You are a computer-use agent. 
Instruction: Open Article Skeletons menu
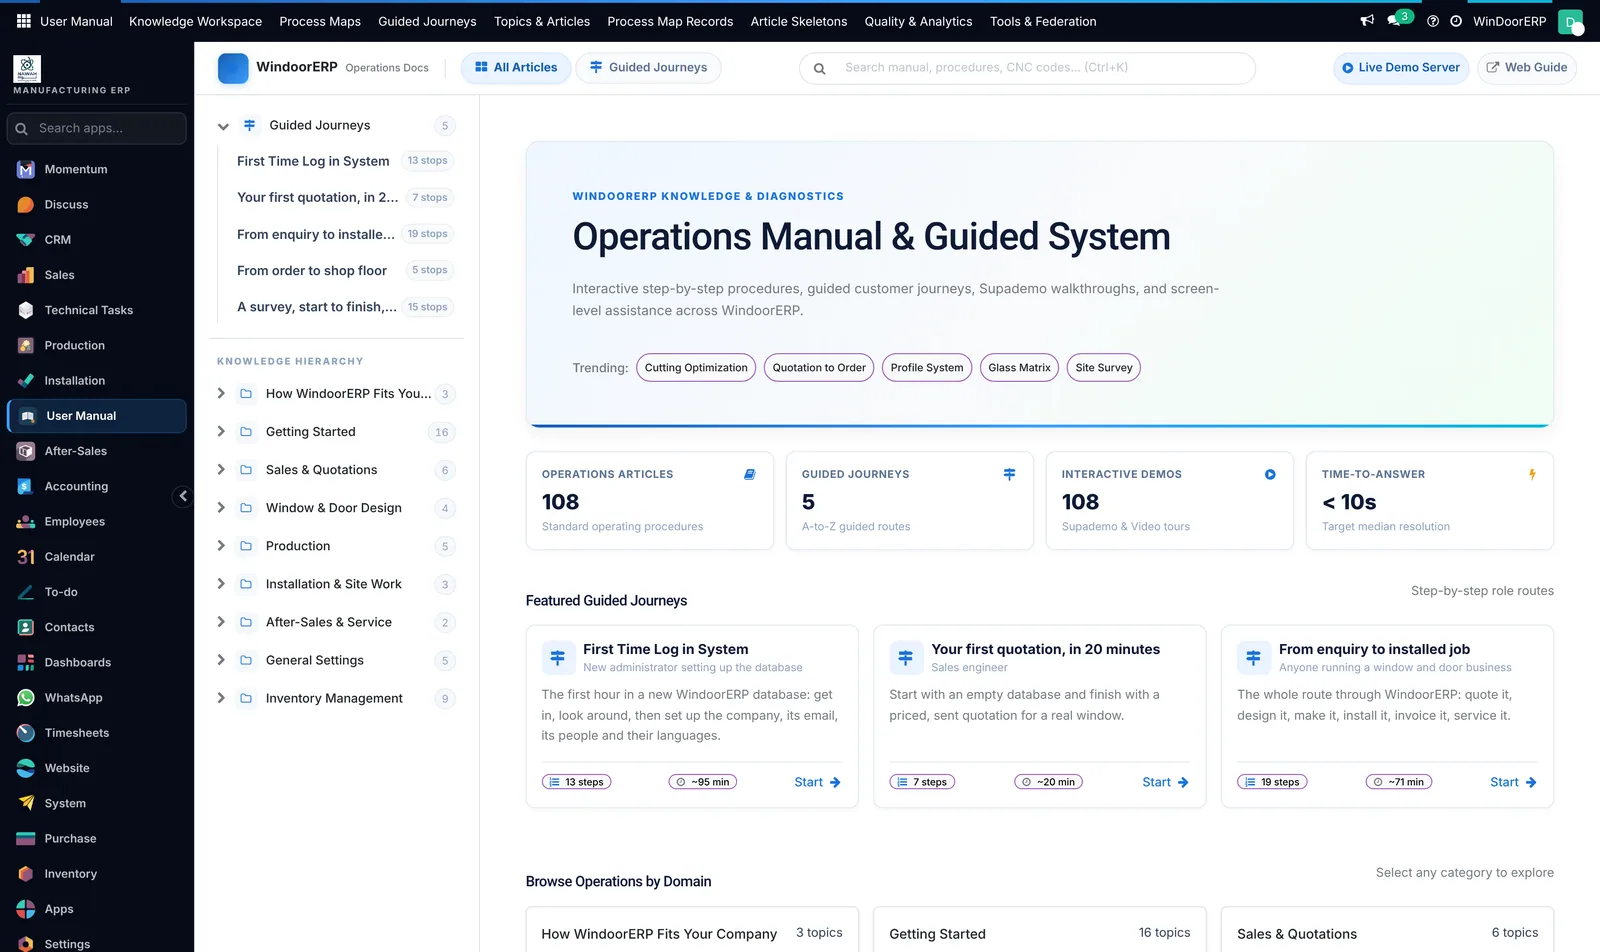(x=799, y=21)
